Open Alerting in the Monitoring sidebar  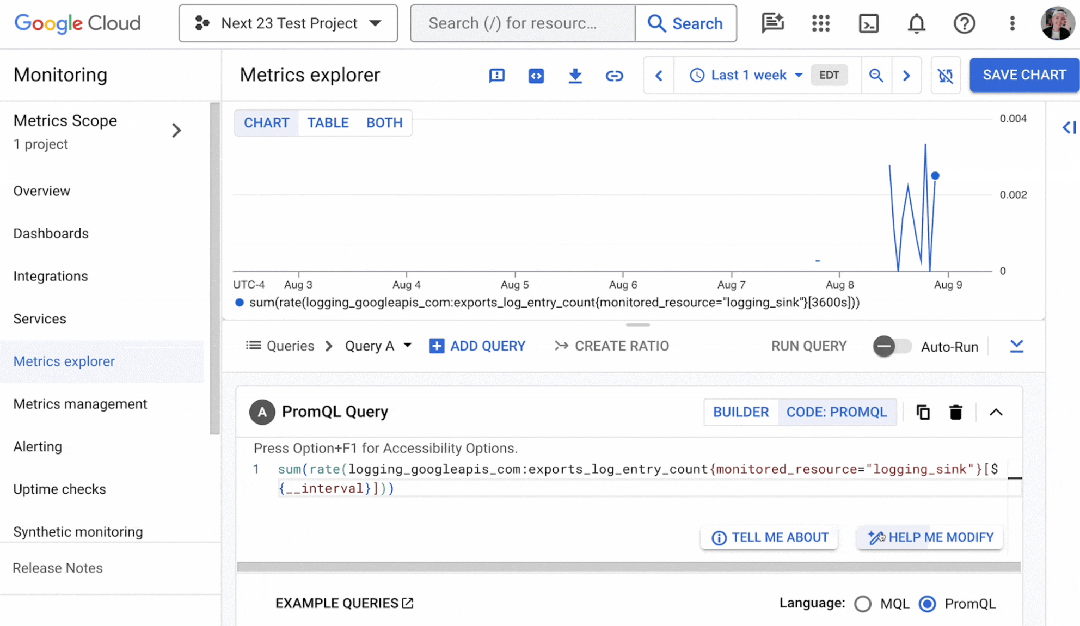(x=38, y=446)
